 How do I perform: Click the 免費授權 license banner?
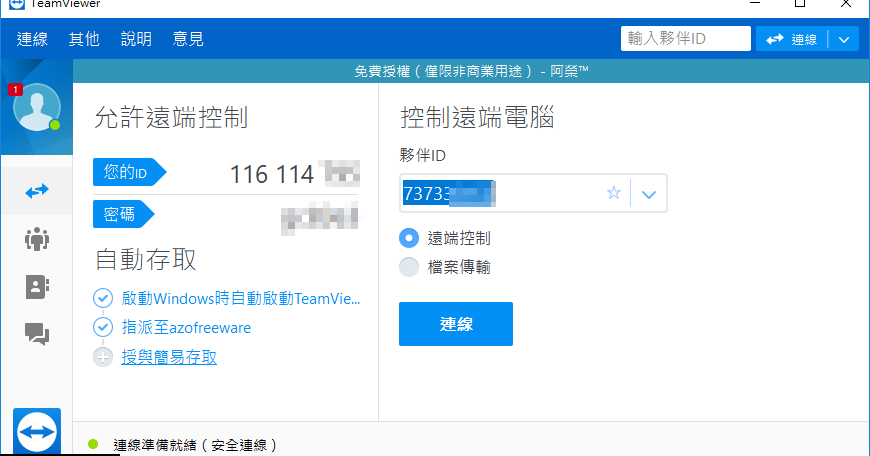(x=471, y=71)
